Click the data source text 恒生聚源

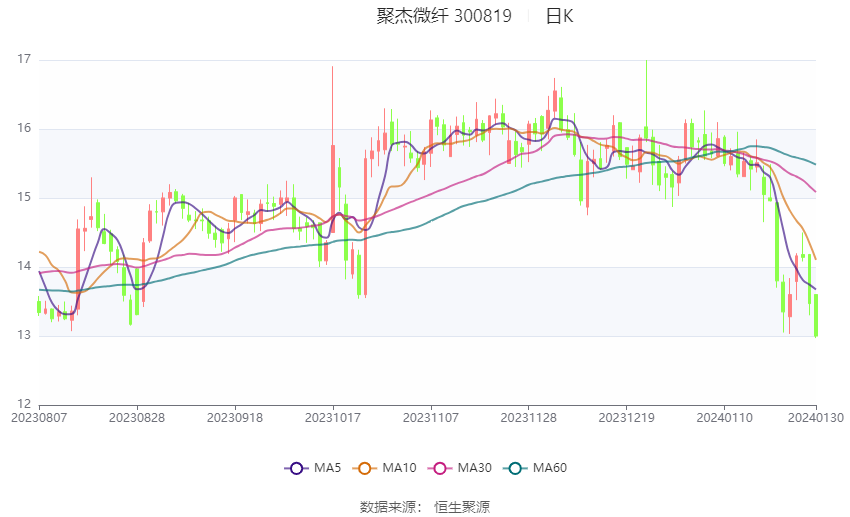point(462,507)
